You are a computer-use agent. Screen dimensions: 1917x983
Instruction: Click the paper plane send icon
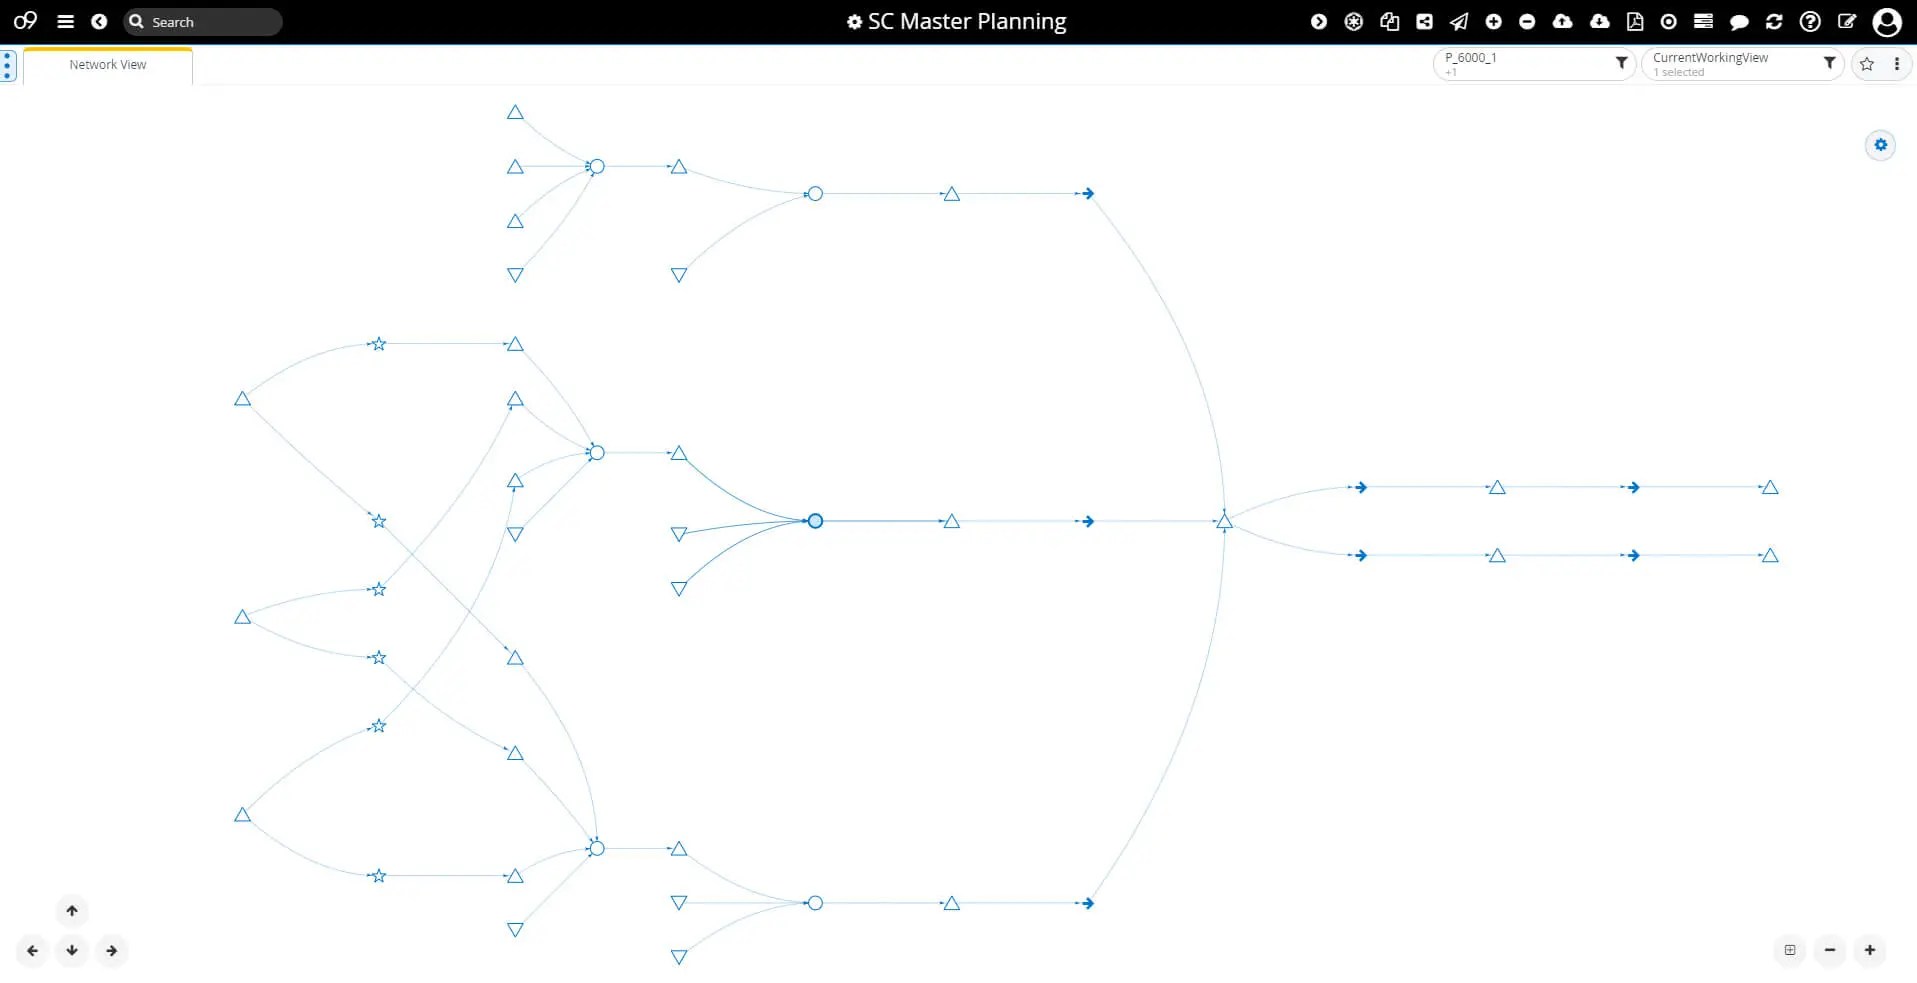[x=1459, y=21]
